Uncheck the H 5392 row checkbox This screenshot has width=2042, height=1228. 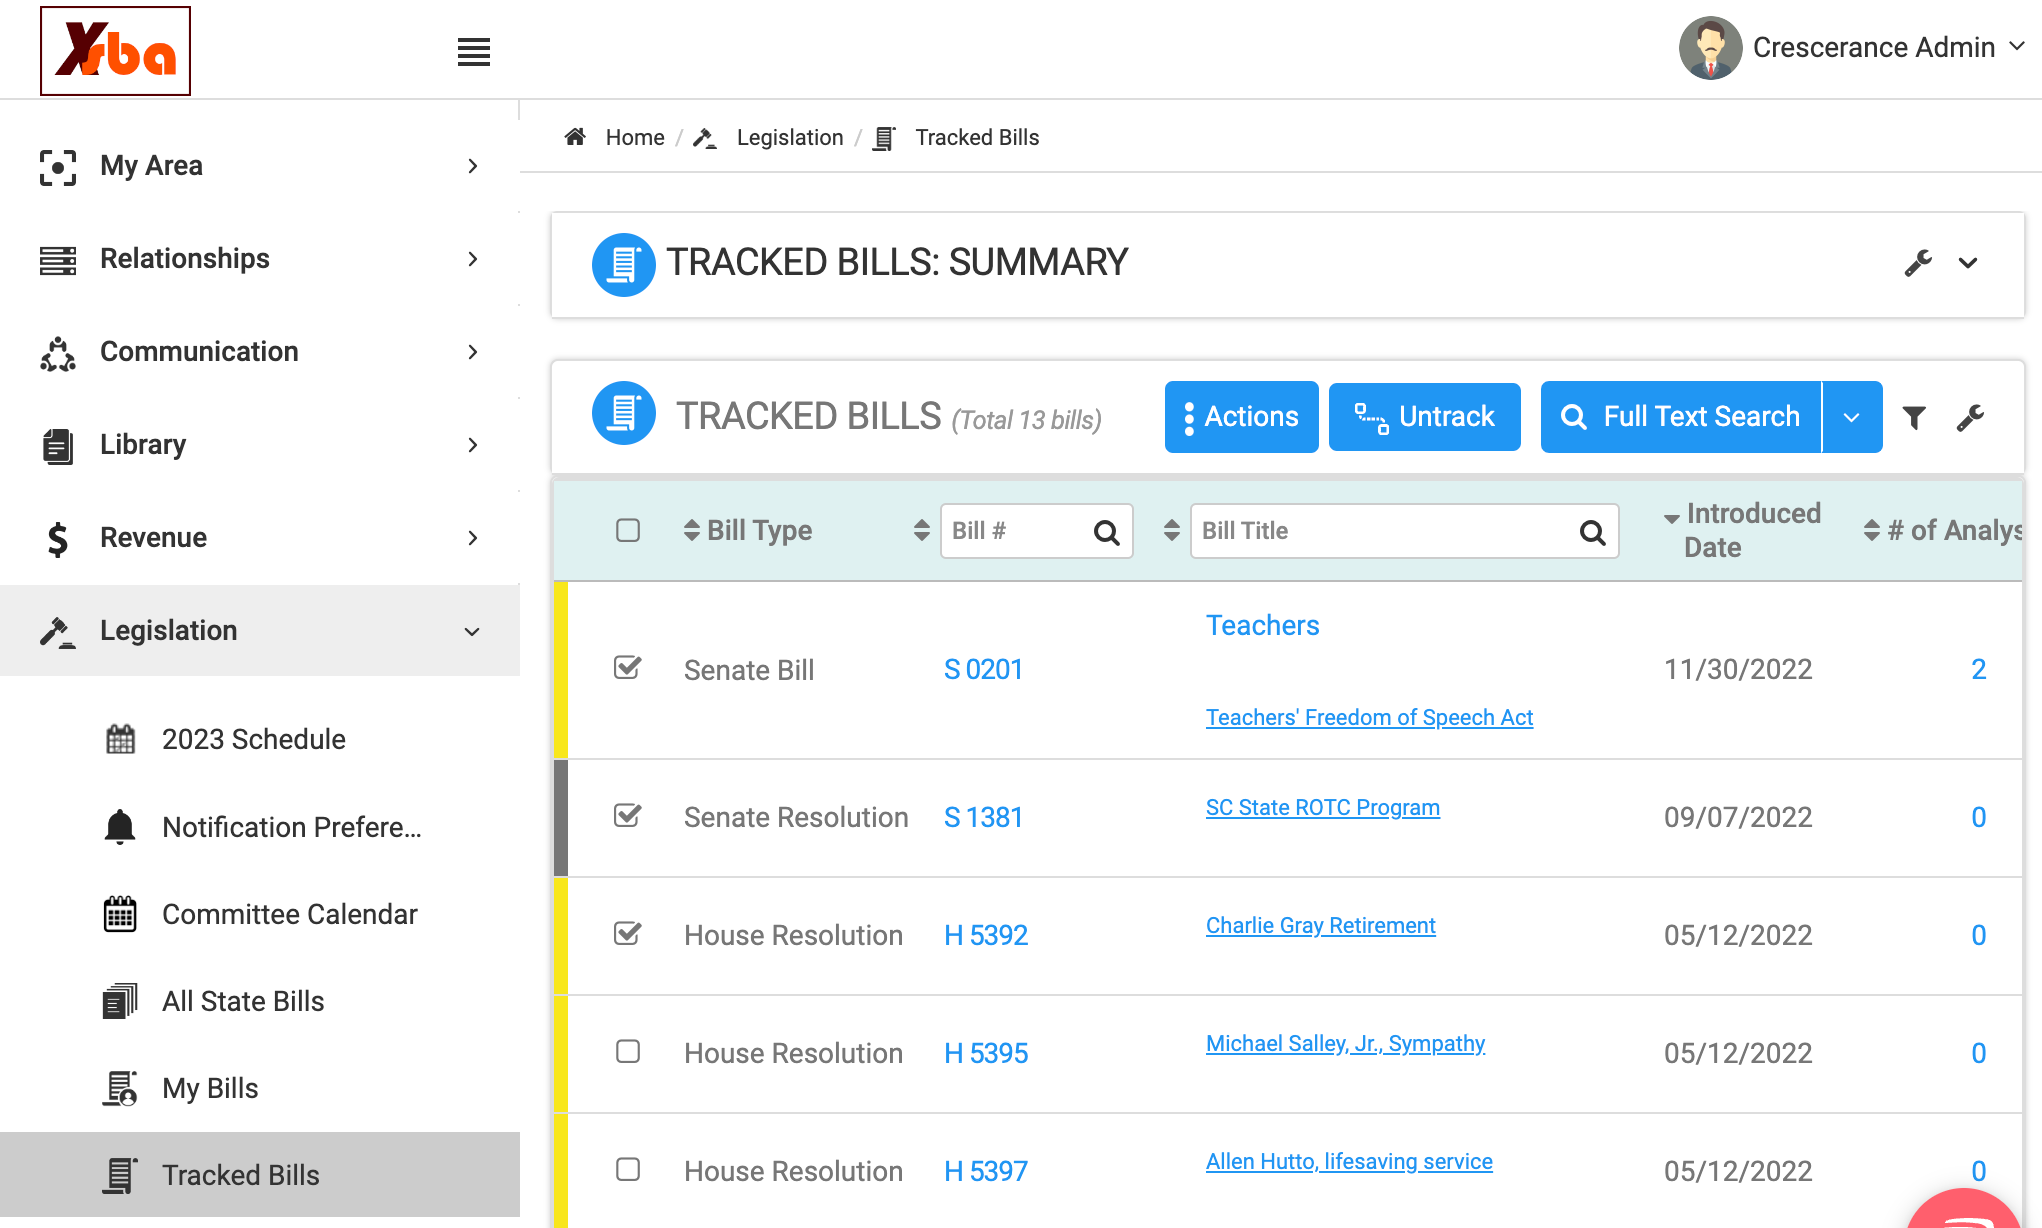pyautogui.click(x=628, y=934)
